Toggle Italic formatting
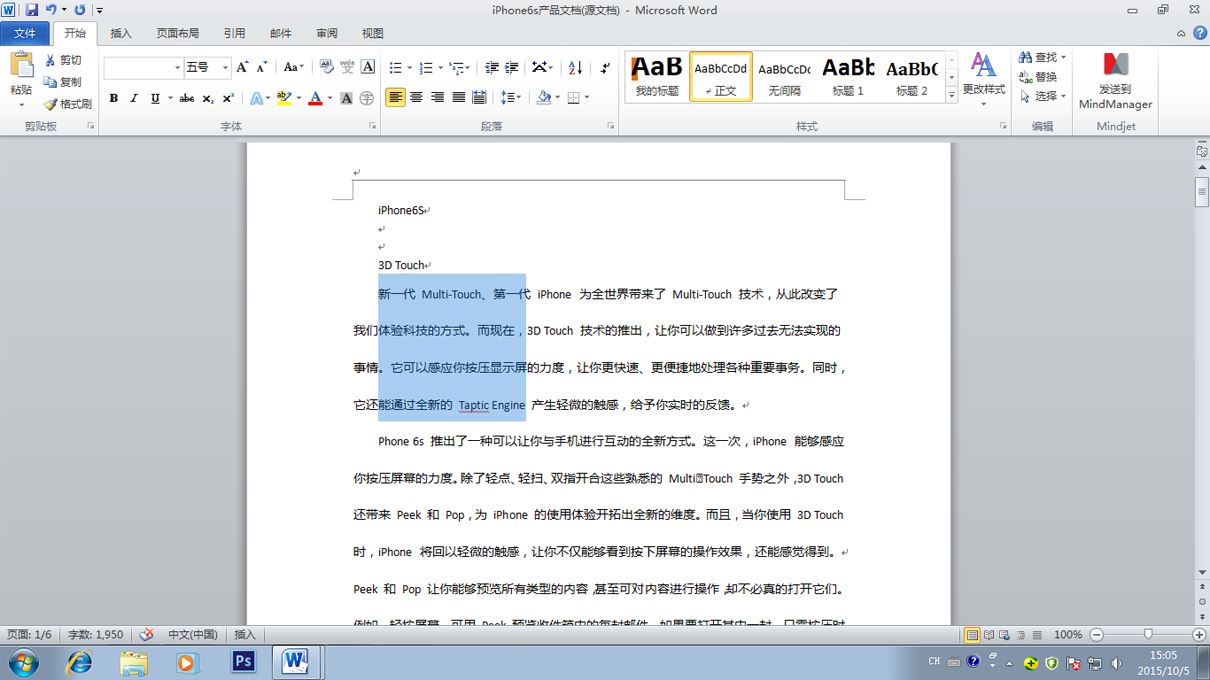The width and height of the screenshot is (1210, 680). [134, 98]
